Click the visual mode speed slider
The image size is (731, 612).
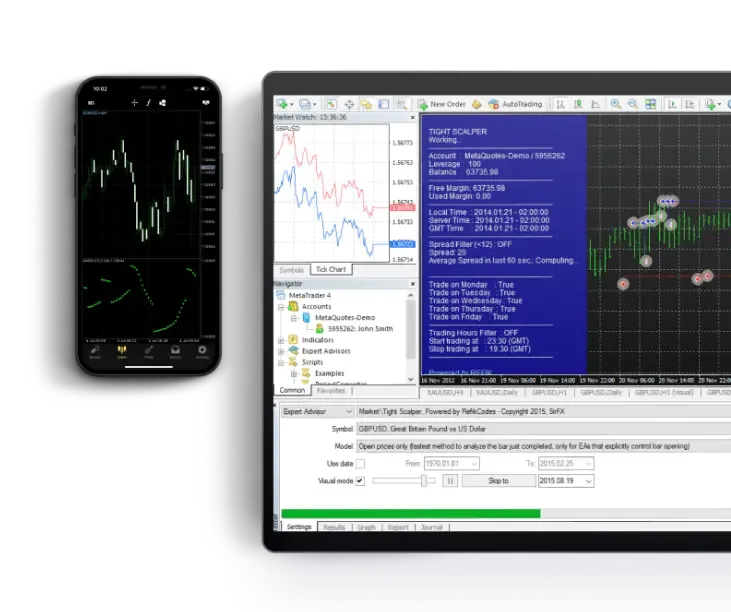400,481
